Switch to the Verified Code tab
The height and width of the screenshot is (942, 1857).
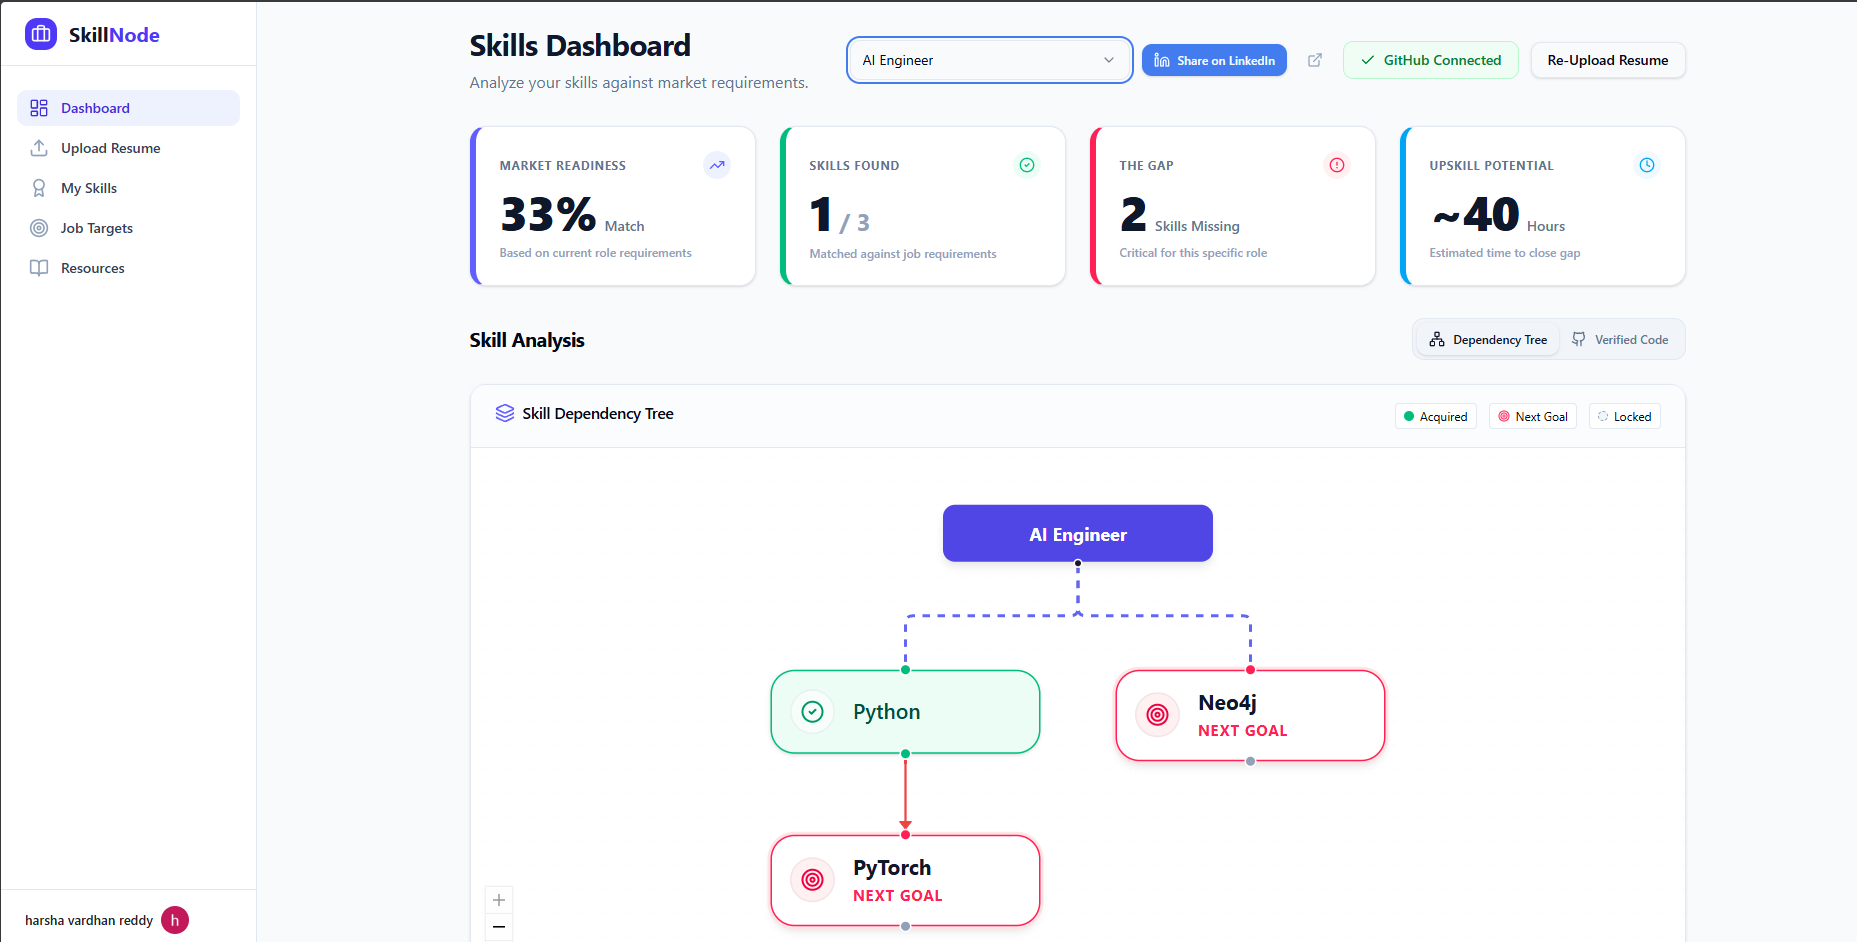(x=1620, y=339)
